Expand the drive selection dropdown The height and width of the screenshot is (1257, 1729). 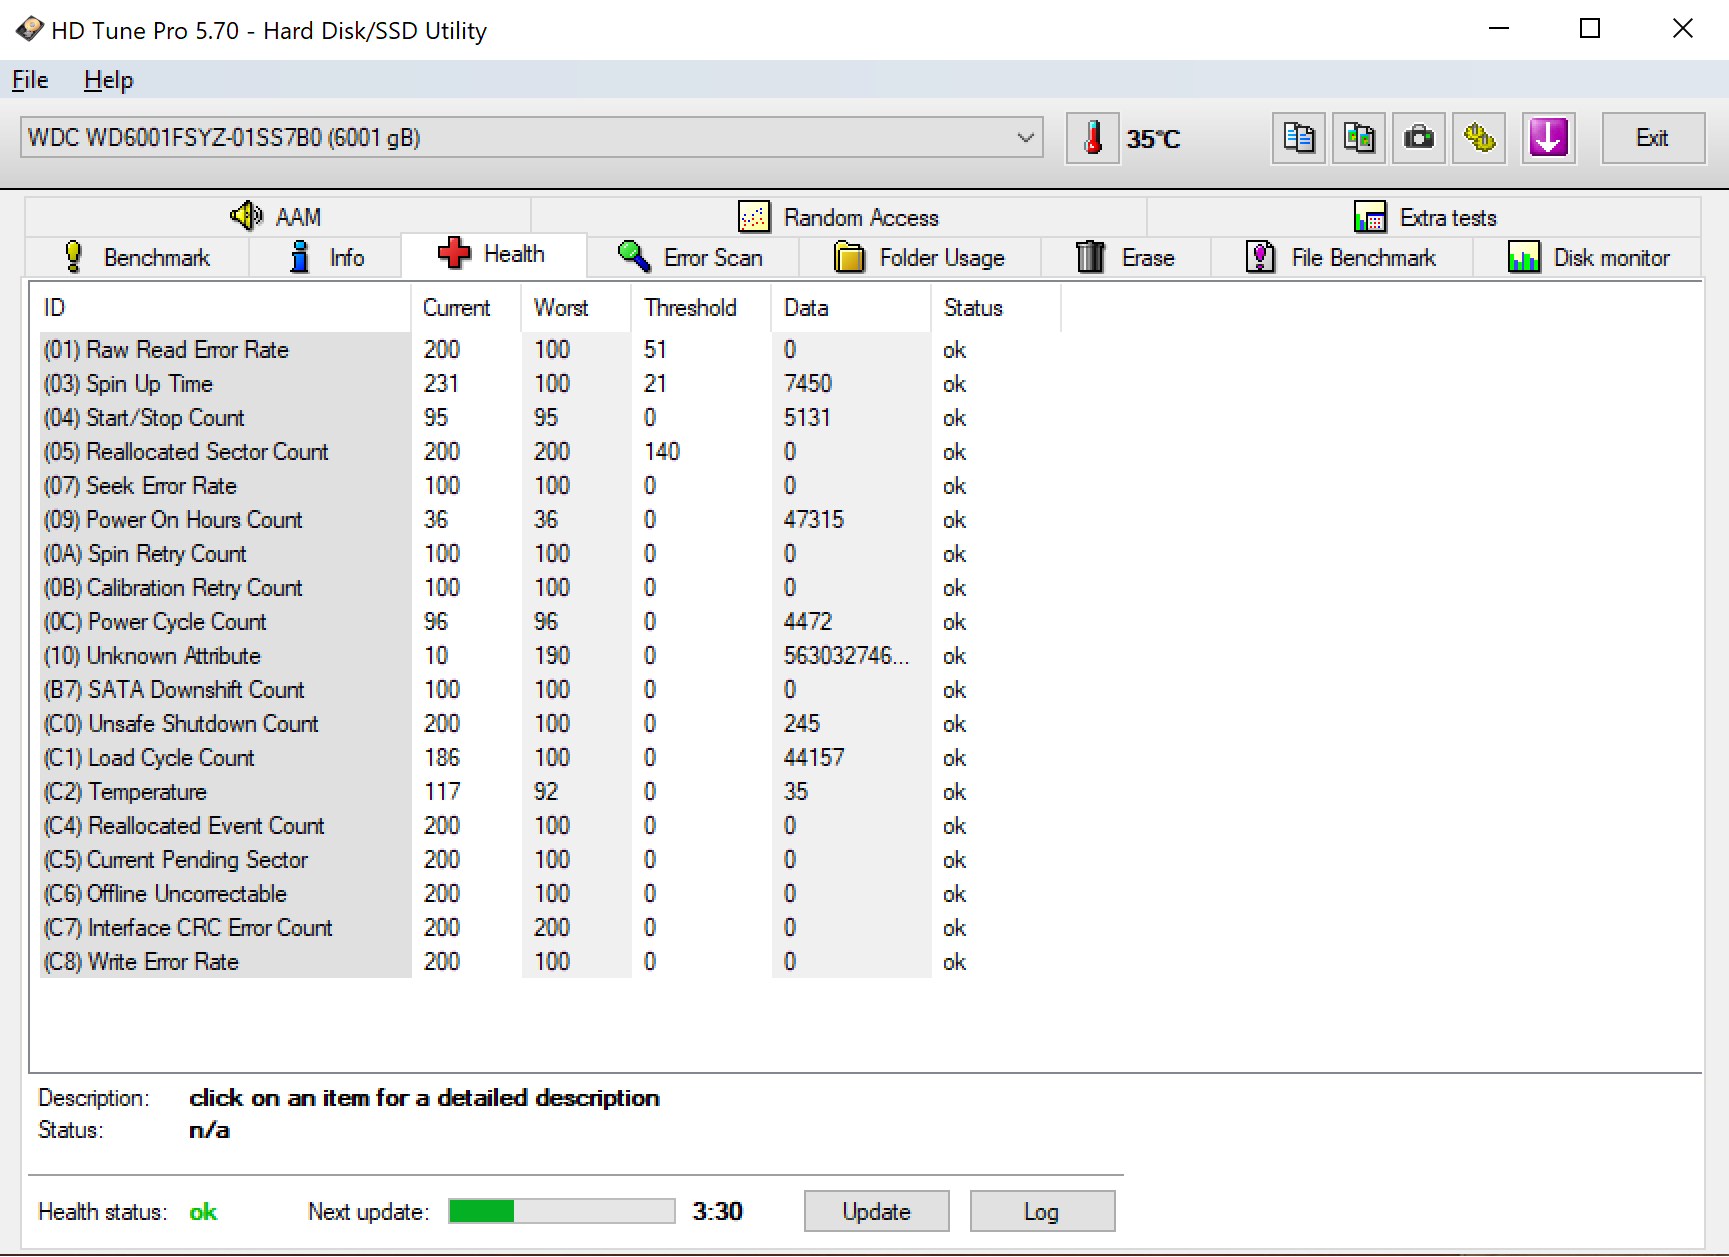(1025, 138)
